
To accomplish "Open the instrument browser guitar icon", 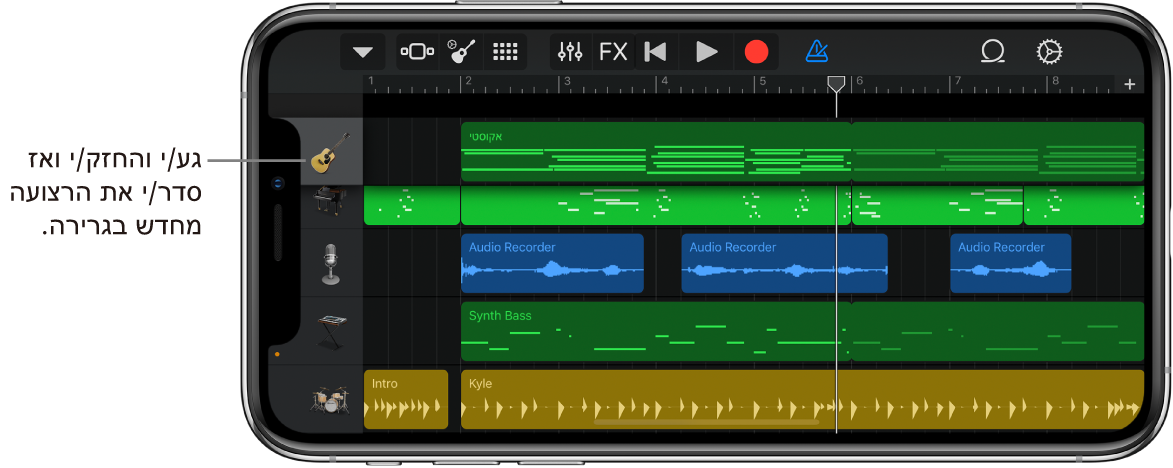I will 462,52.
